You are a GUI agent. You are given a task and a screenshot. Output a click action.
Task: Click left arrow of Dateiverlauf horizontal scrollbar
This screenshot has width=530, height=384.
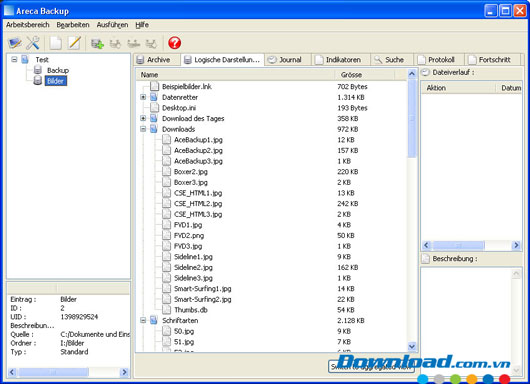(426, 245)
